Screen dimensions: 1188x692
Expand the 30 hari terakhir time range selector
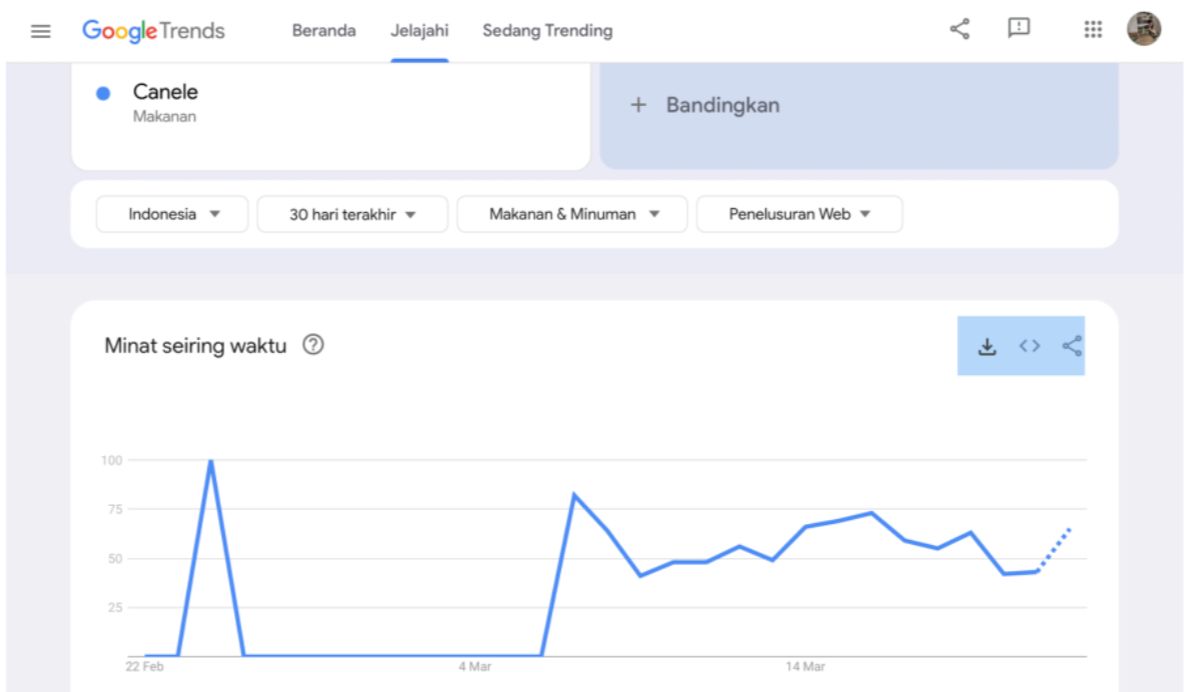(x=352, y=213)
